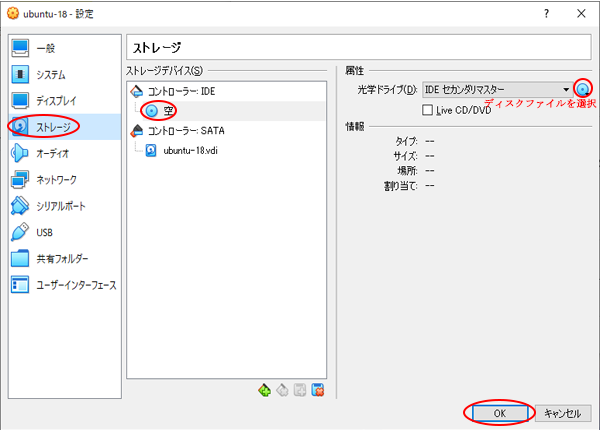Click the 共有フォルダー category label
This screenshot has width=600, height=430.
[x=62, y=259]
